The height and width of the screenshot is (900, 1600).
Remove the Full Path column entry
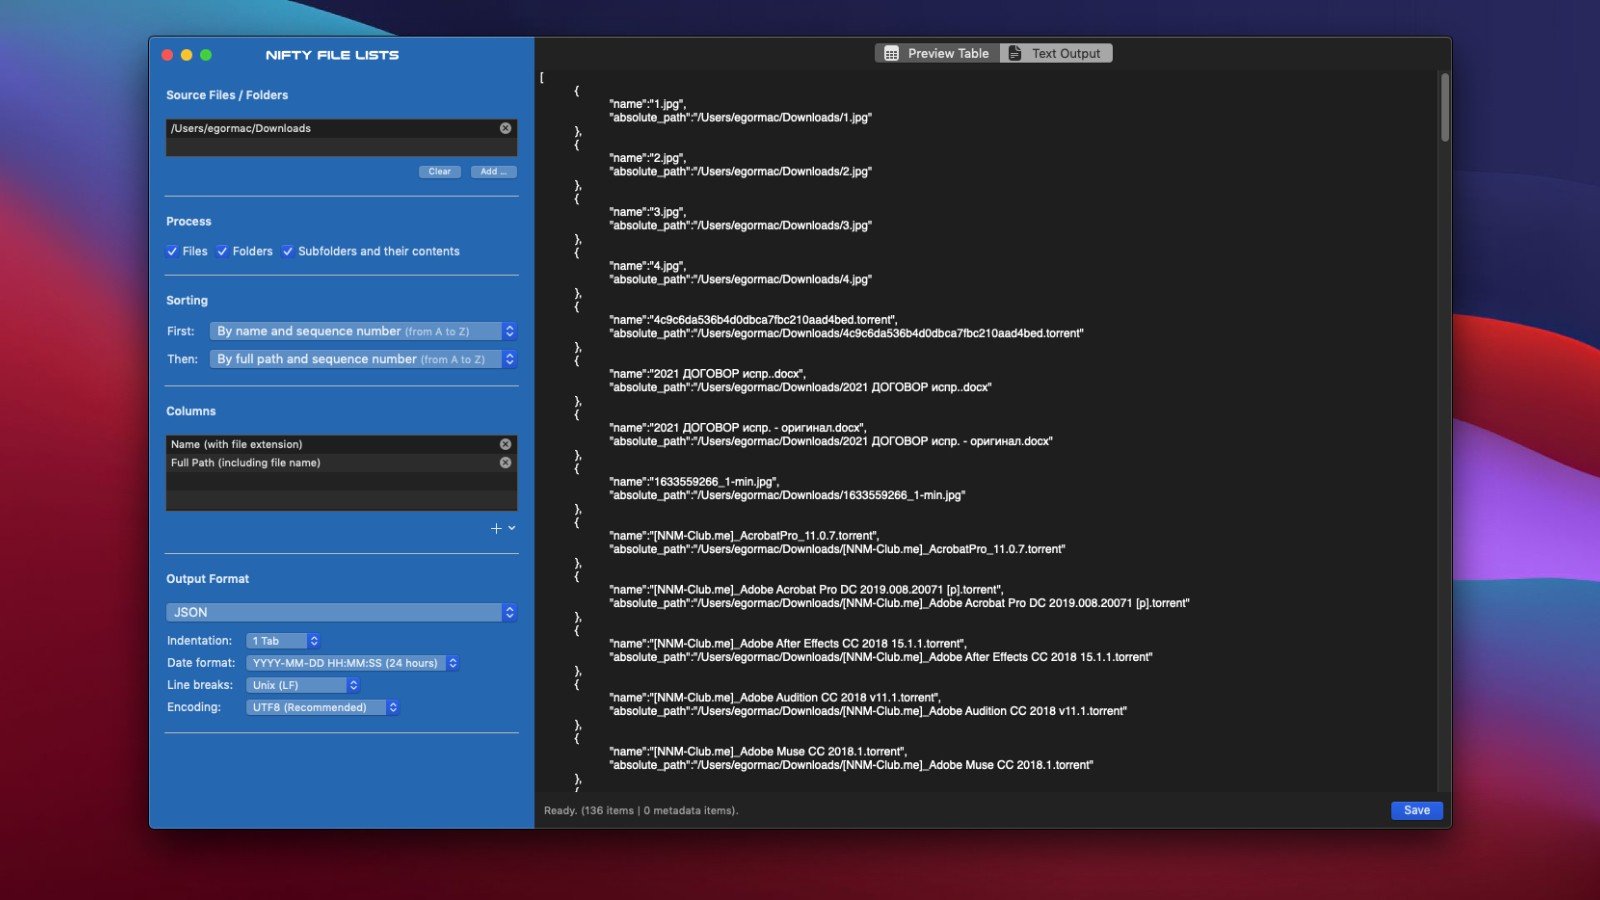(505, 463)
